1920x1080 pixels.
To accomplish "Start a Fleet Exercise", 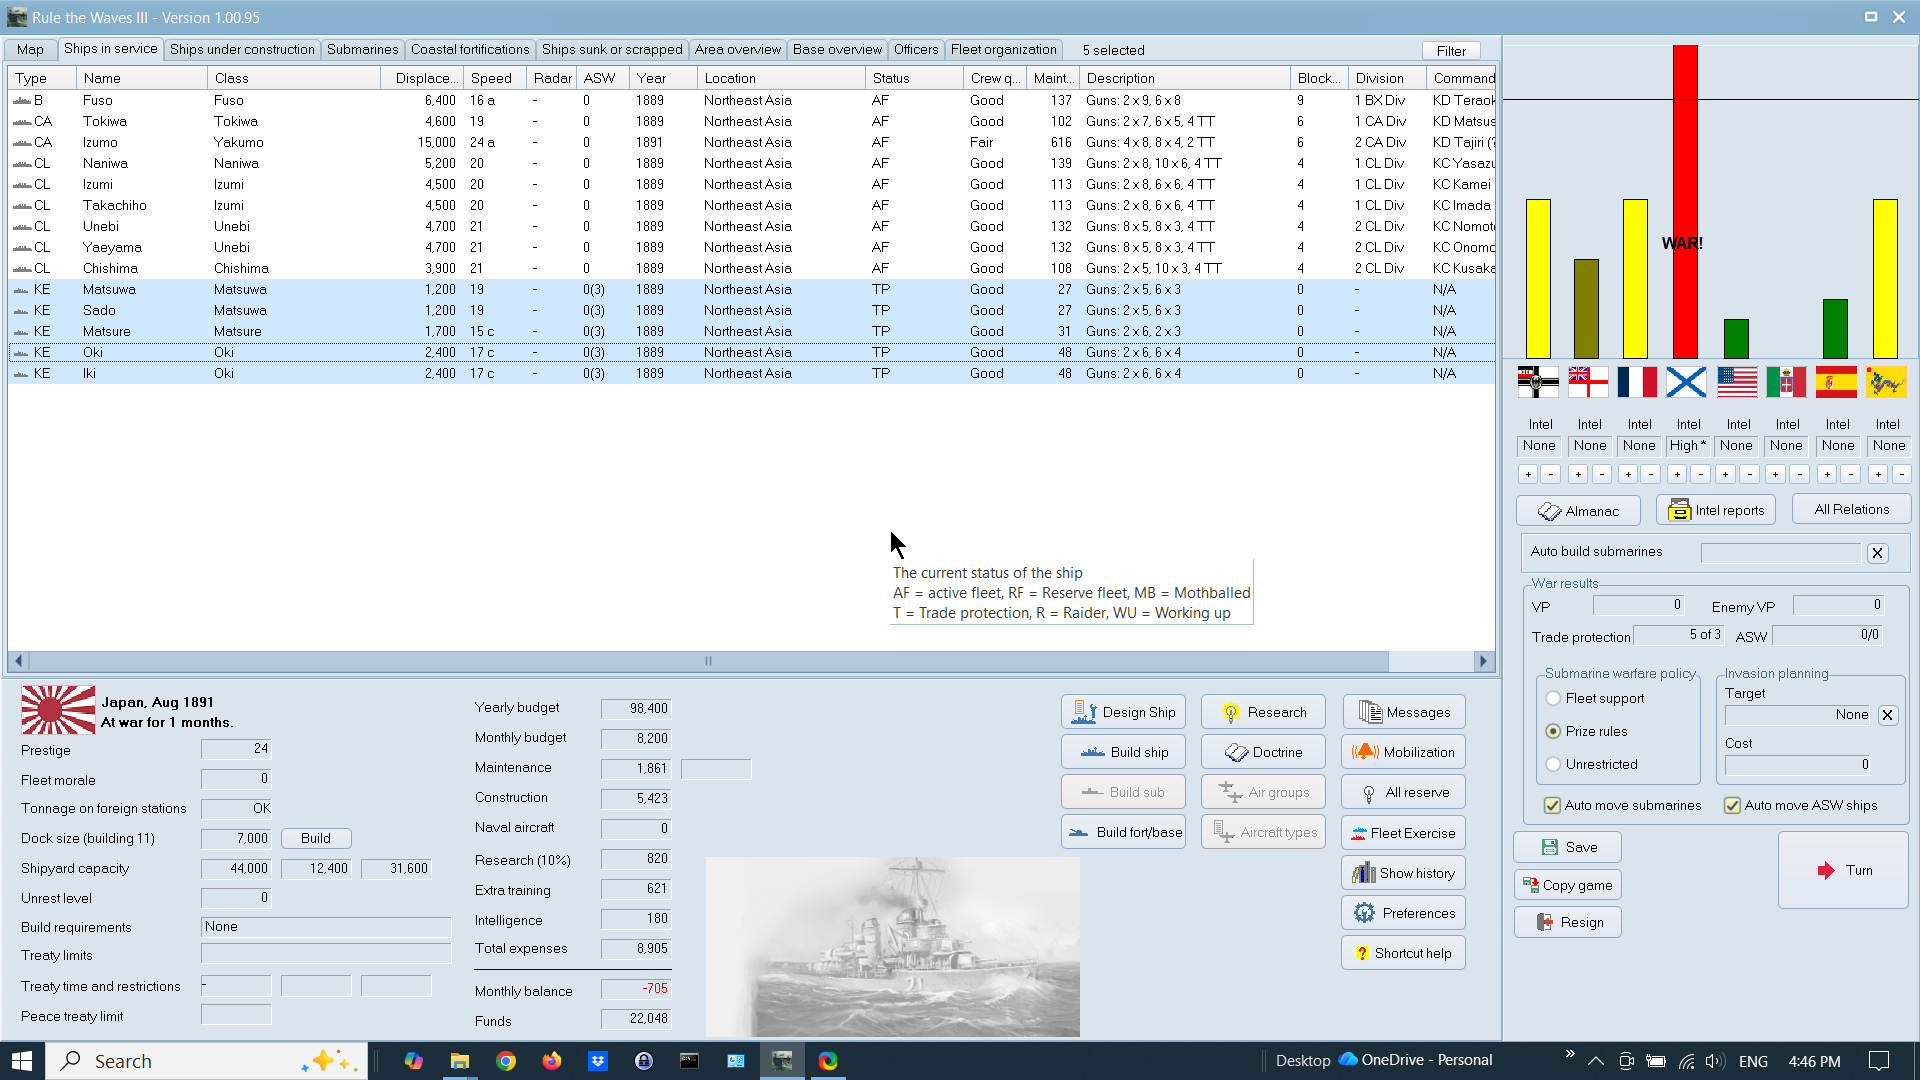I will [1404, 833].
